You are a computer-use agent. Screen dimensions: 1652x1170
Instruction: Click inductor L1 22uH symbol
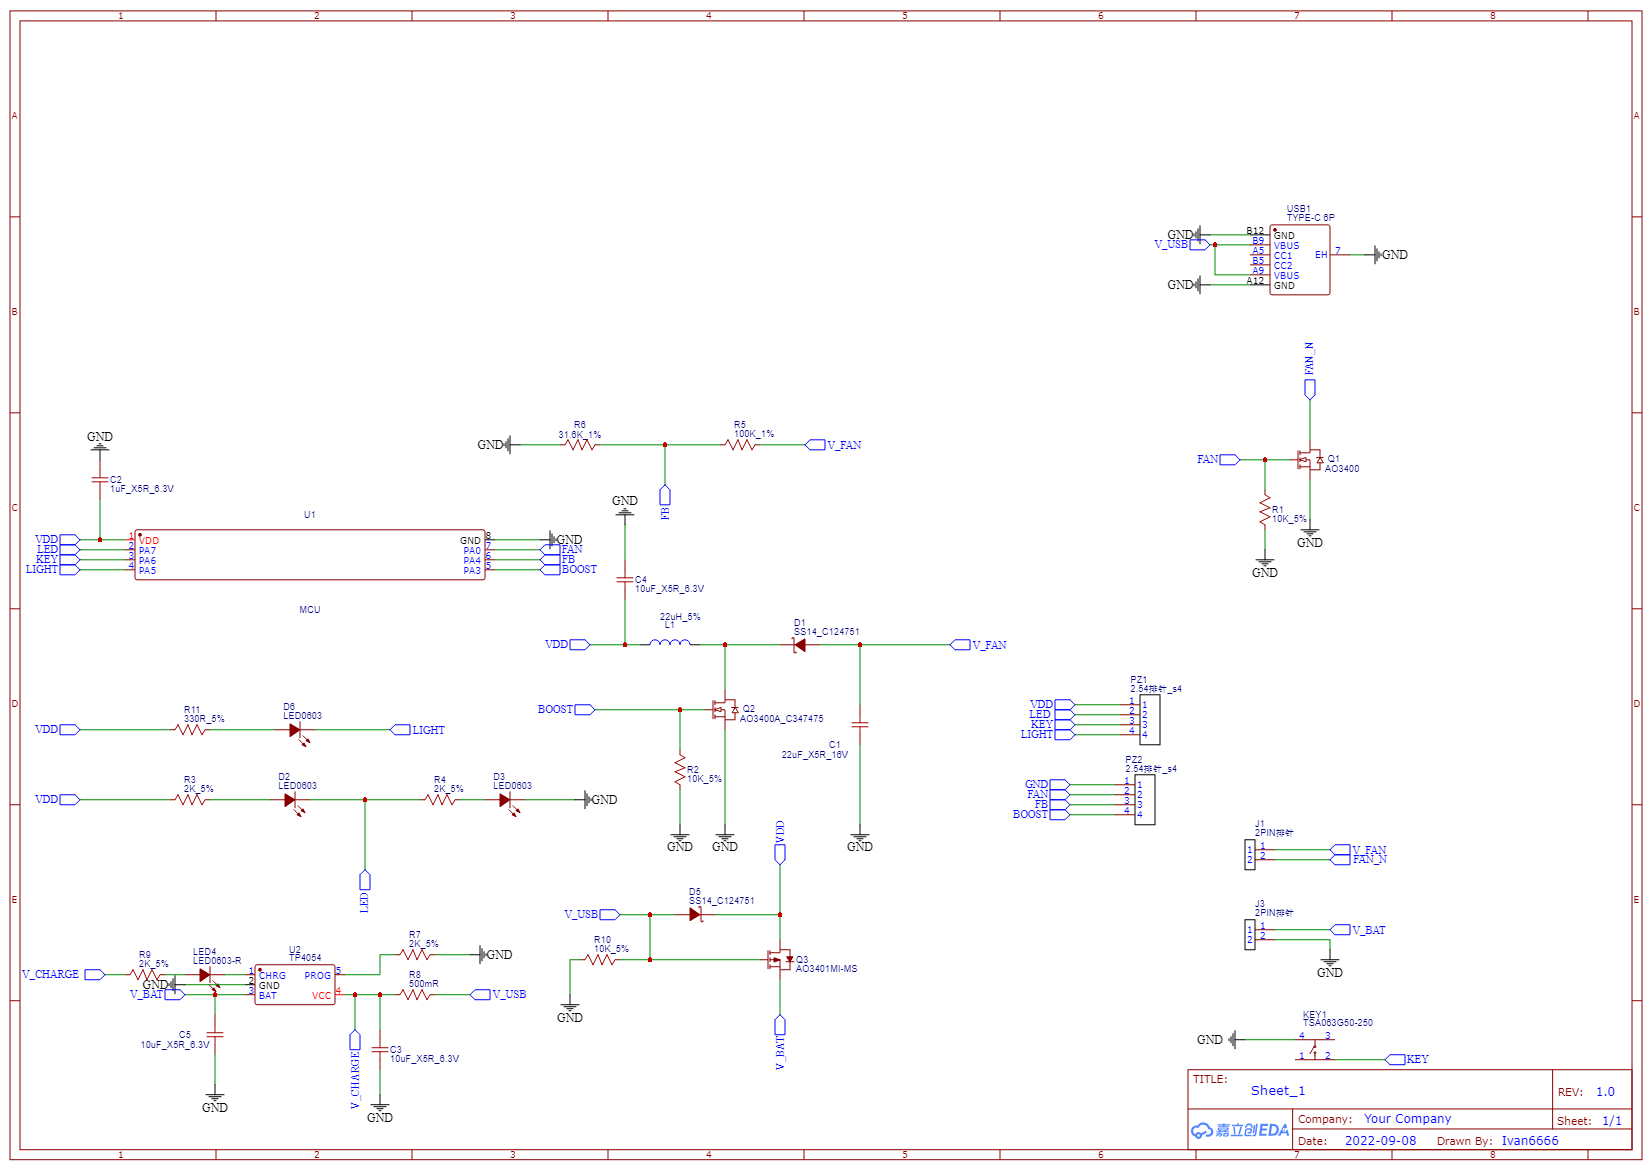pos(670,643)
